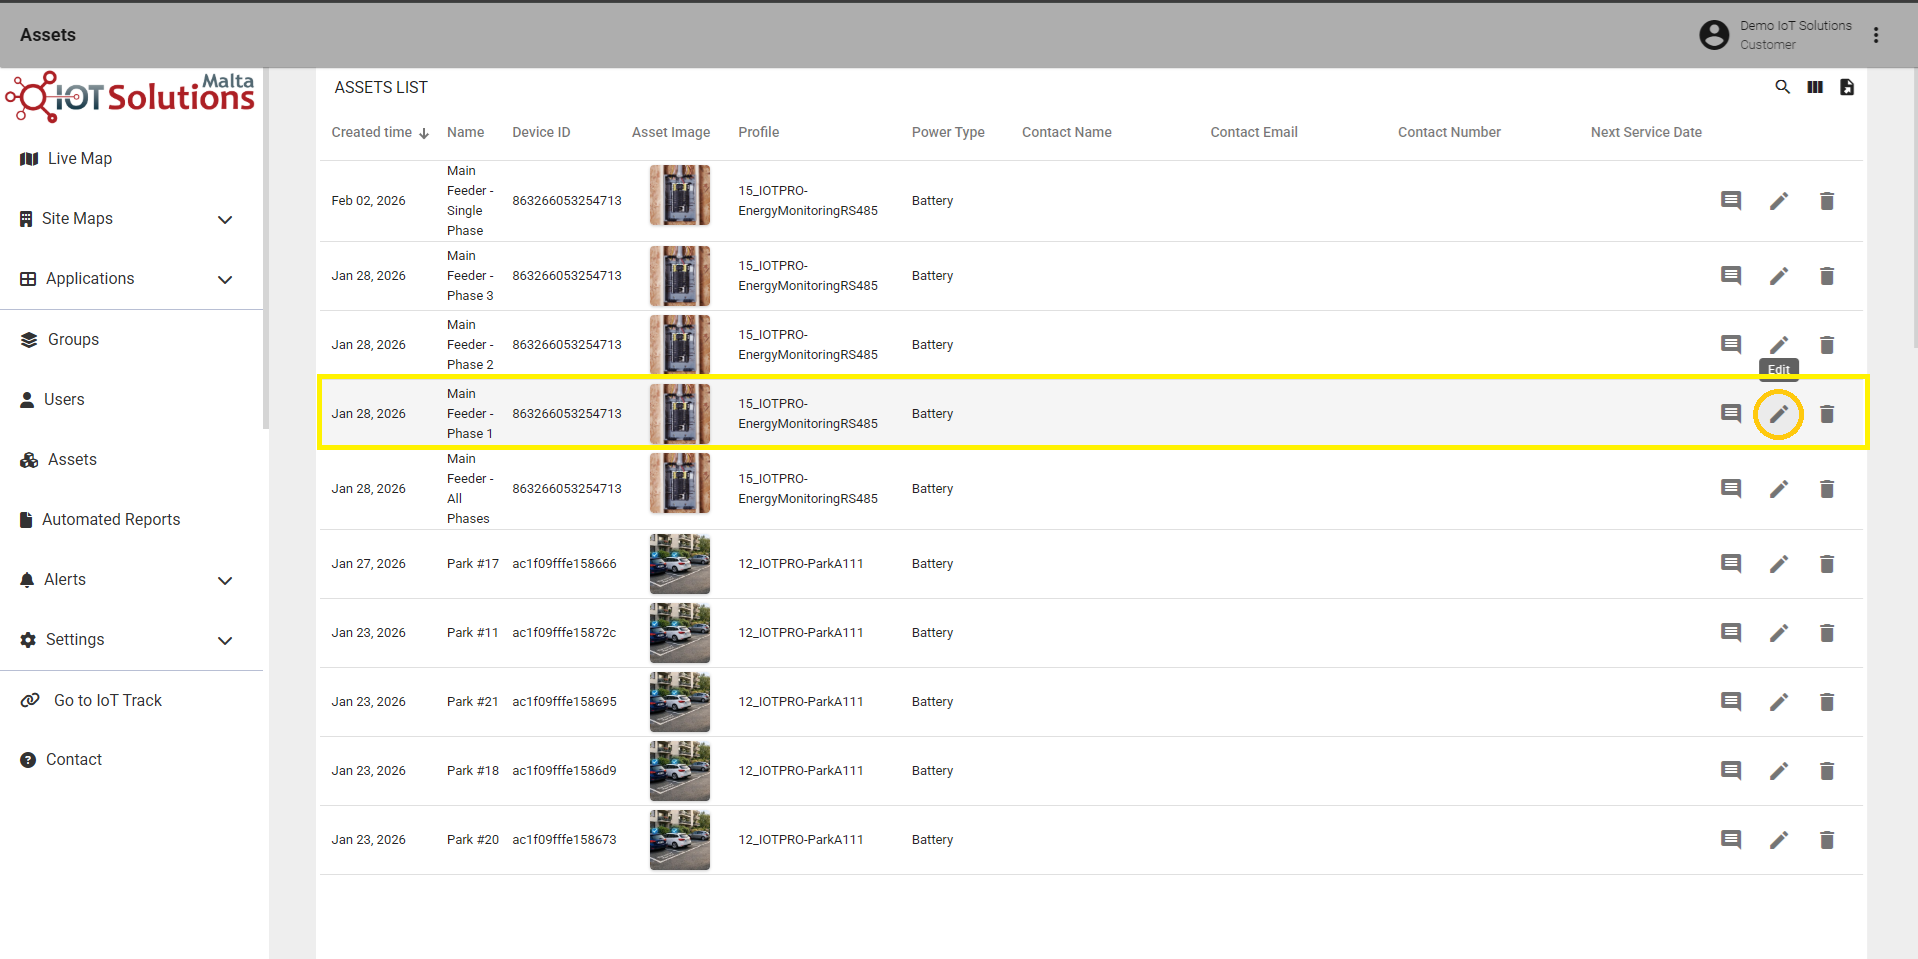Click the export file icon
The width and height of the screenshot is (1918, 959).
(x=1847, y=87)
